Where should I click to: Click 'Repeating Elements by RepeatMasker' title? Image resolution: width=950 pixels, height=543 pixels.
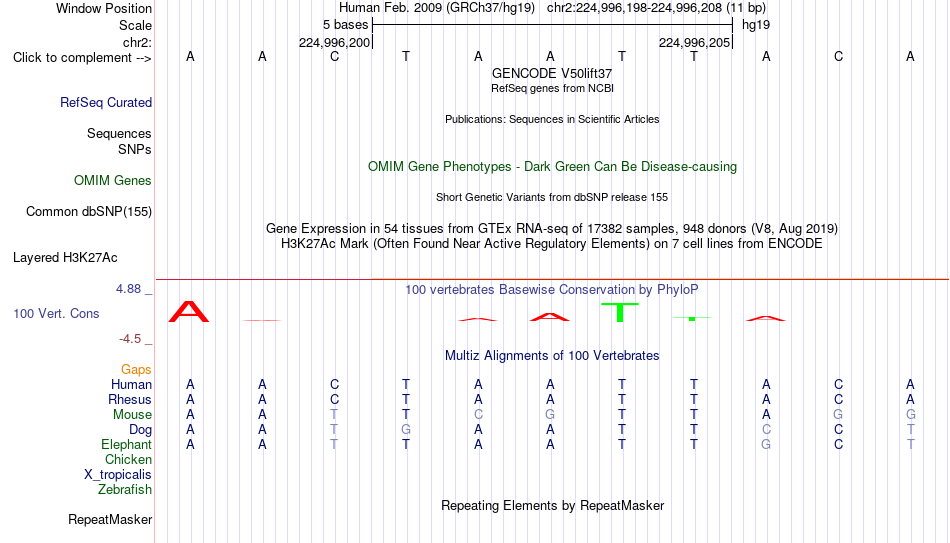click(552, 505)
